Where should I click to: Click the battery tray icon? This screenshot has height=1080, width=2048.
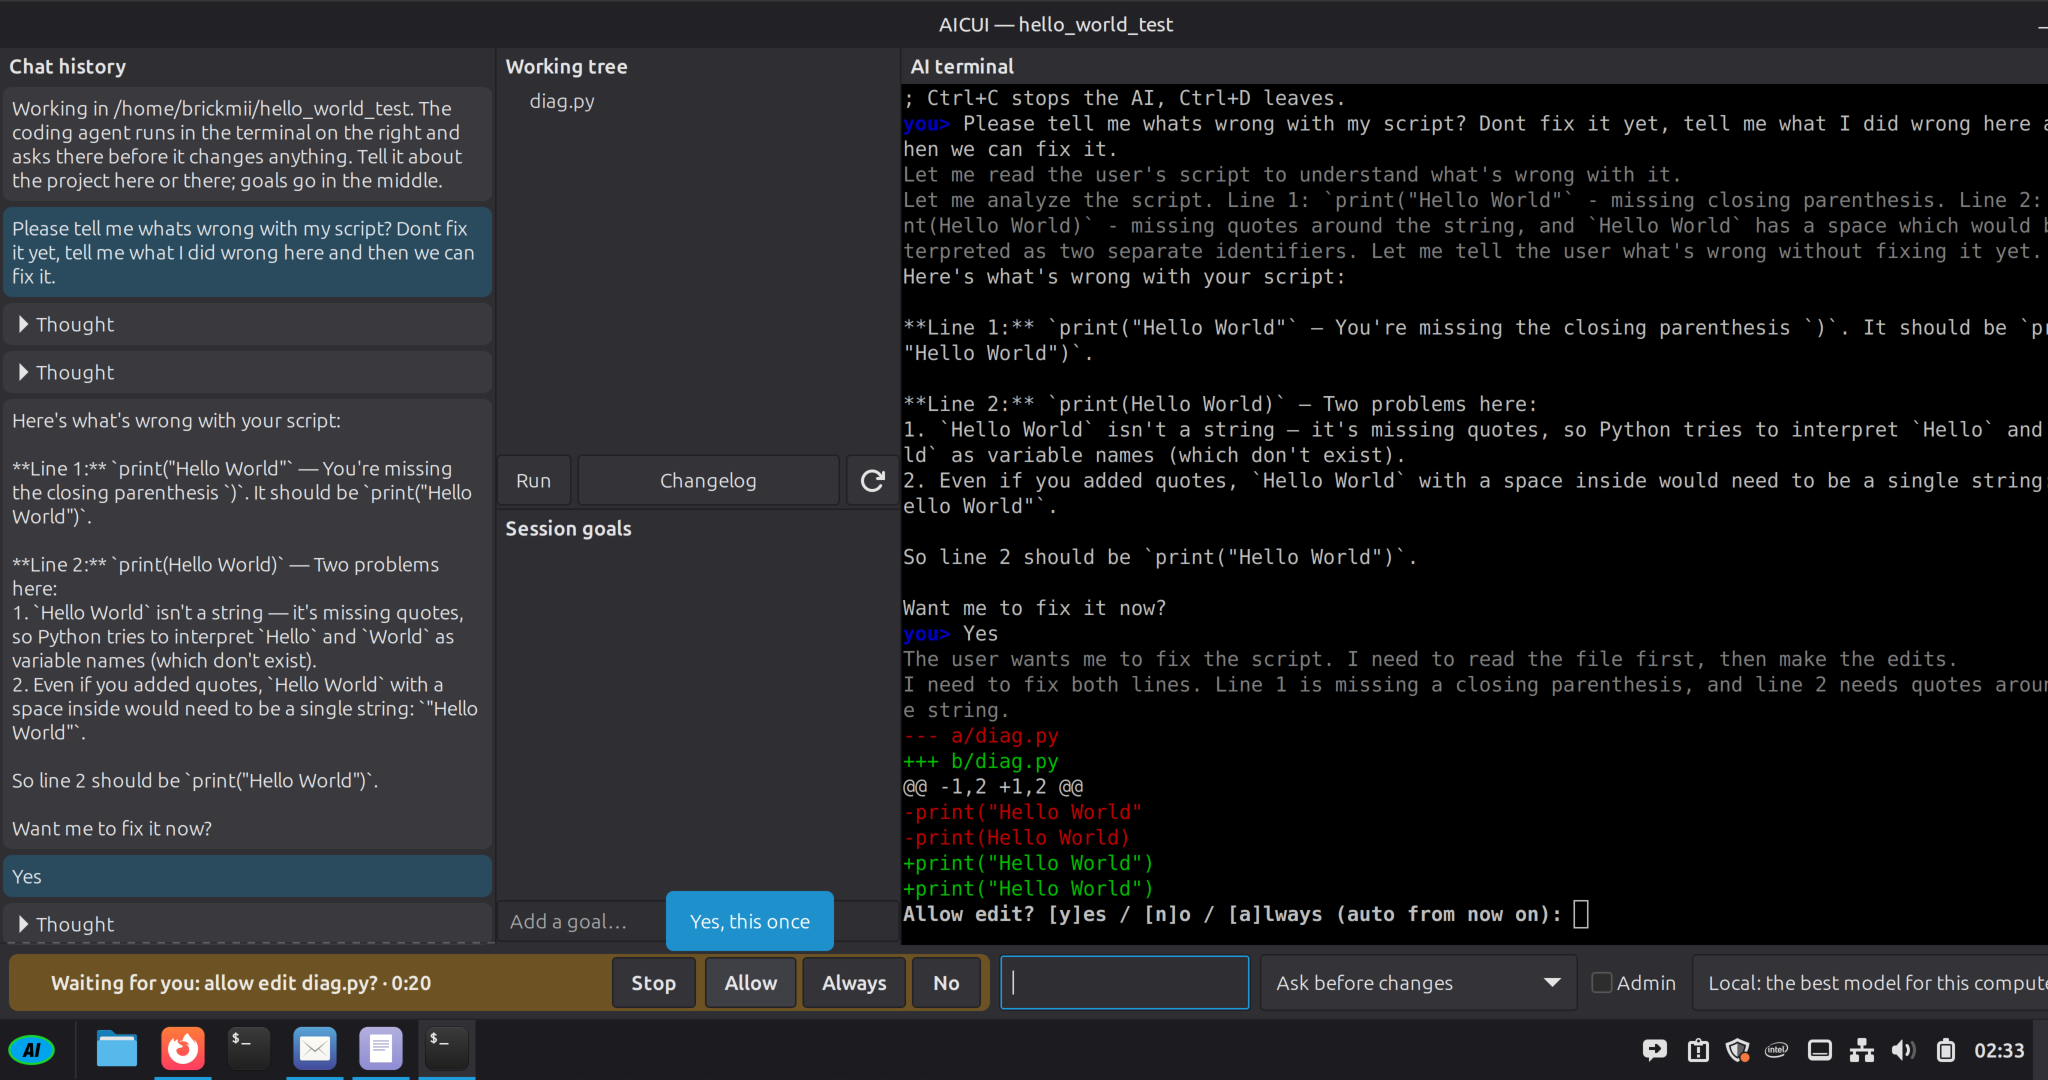tap(1946, 1050)
